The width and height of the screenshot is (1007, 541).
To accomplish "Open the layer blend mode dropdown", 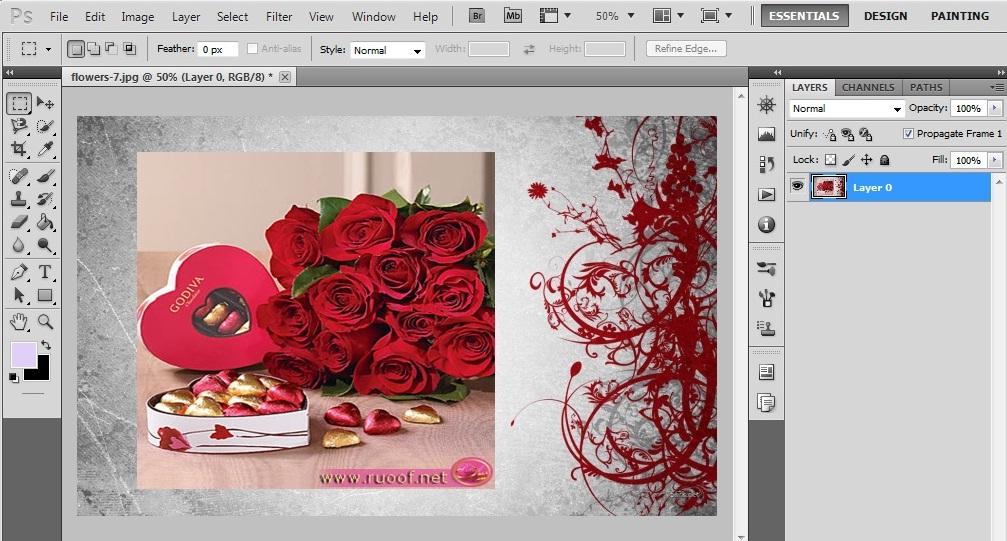I will click(x=847, y=108).
